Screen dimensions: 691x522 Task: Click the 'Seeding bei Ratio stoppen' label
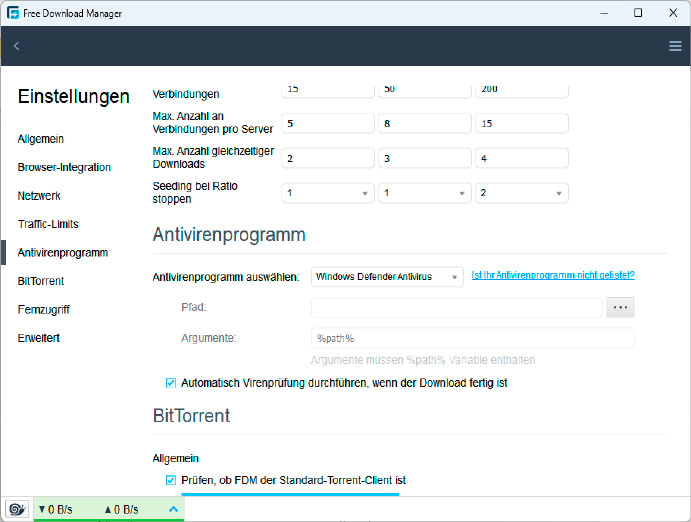click(195, 193)
